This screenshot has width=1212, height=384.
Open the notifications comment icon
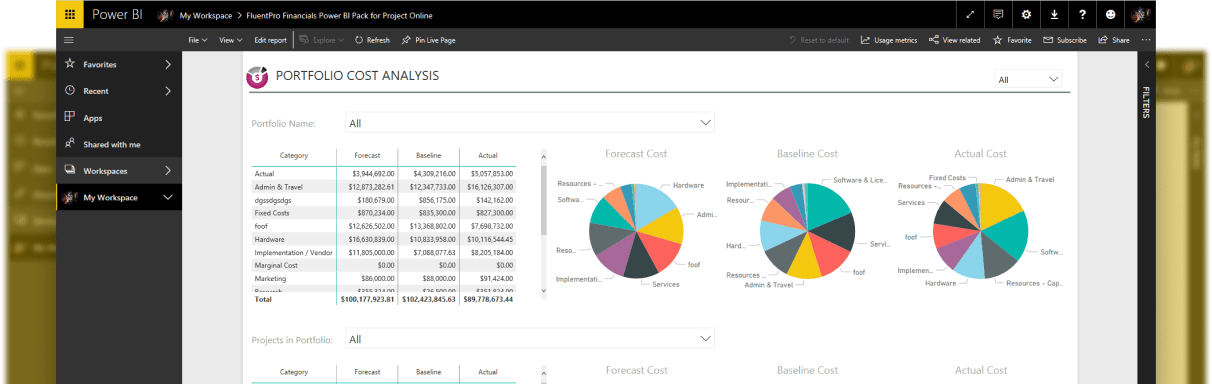pyautogui.click(x=998, y=15)
